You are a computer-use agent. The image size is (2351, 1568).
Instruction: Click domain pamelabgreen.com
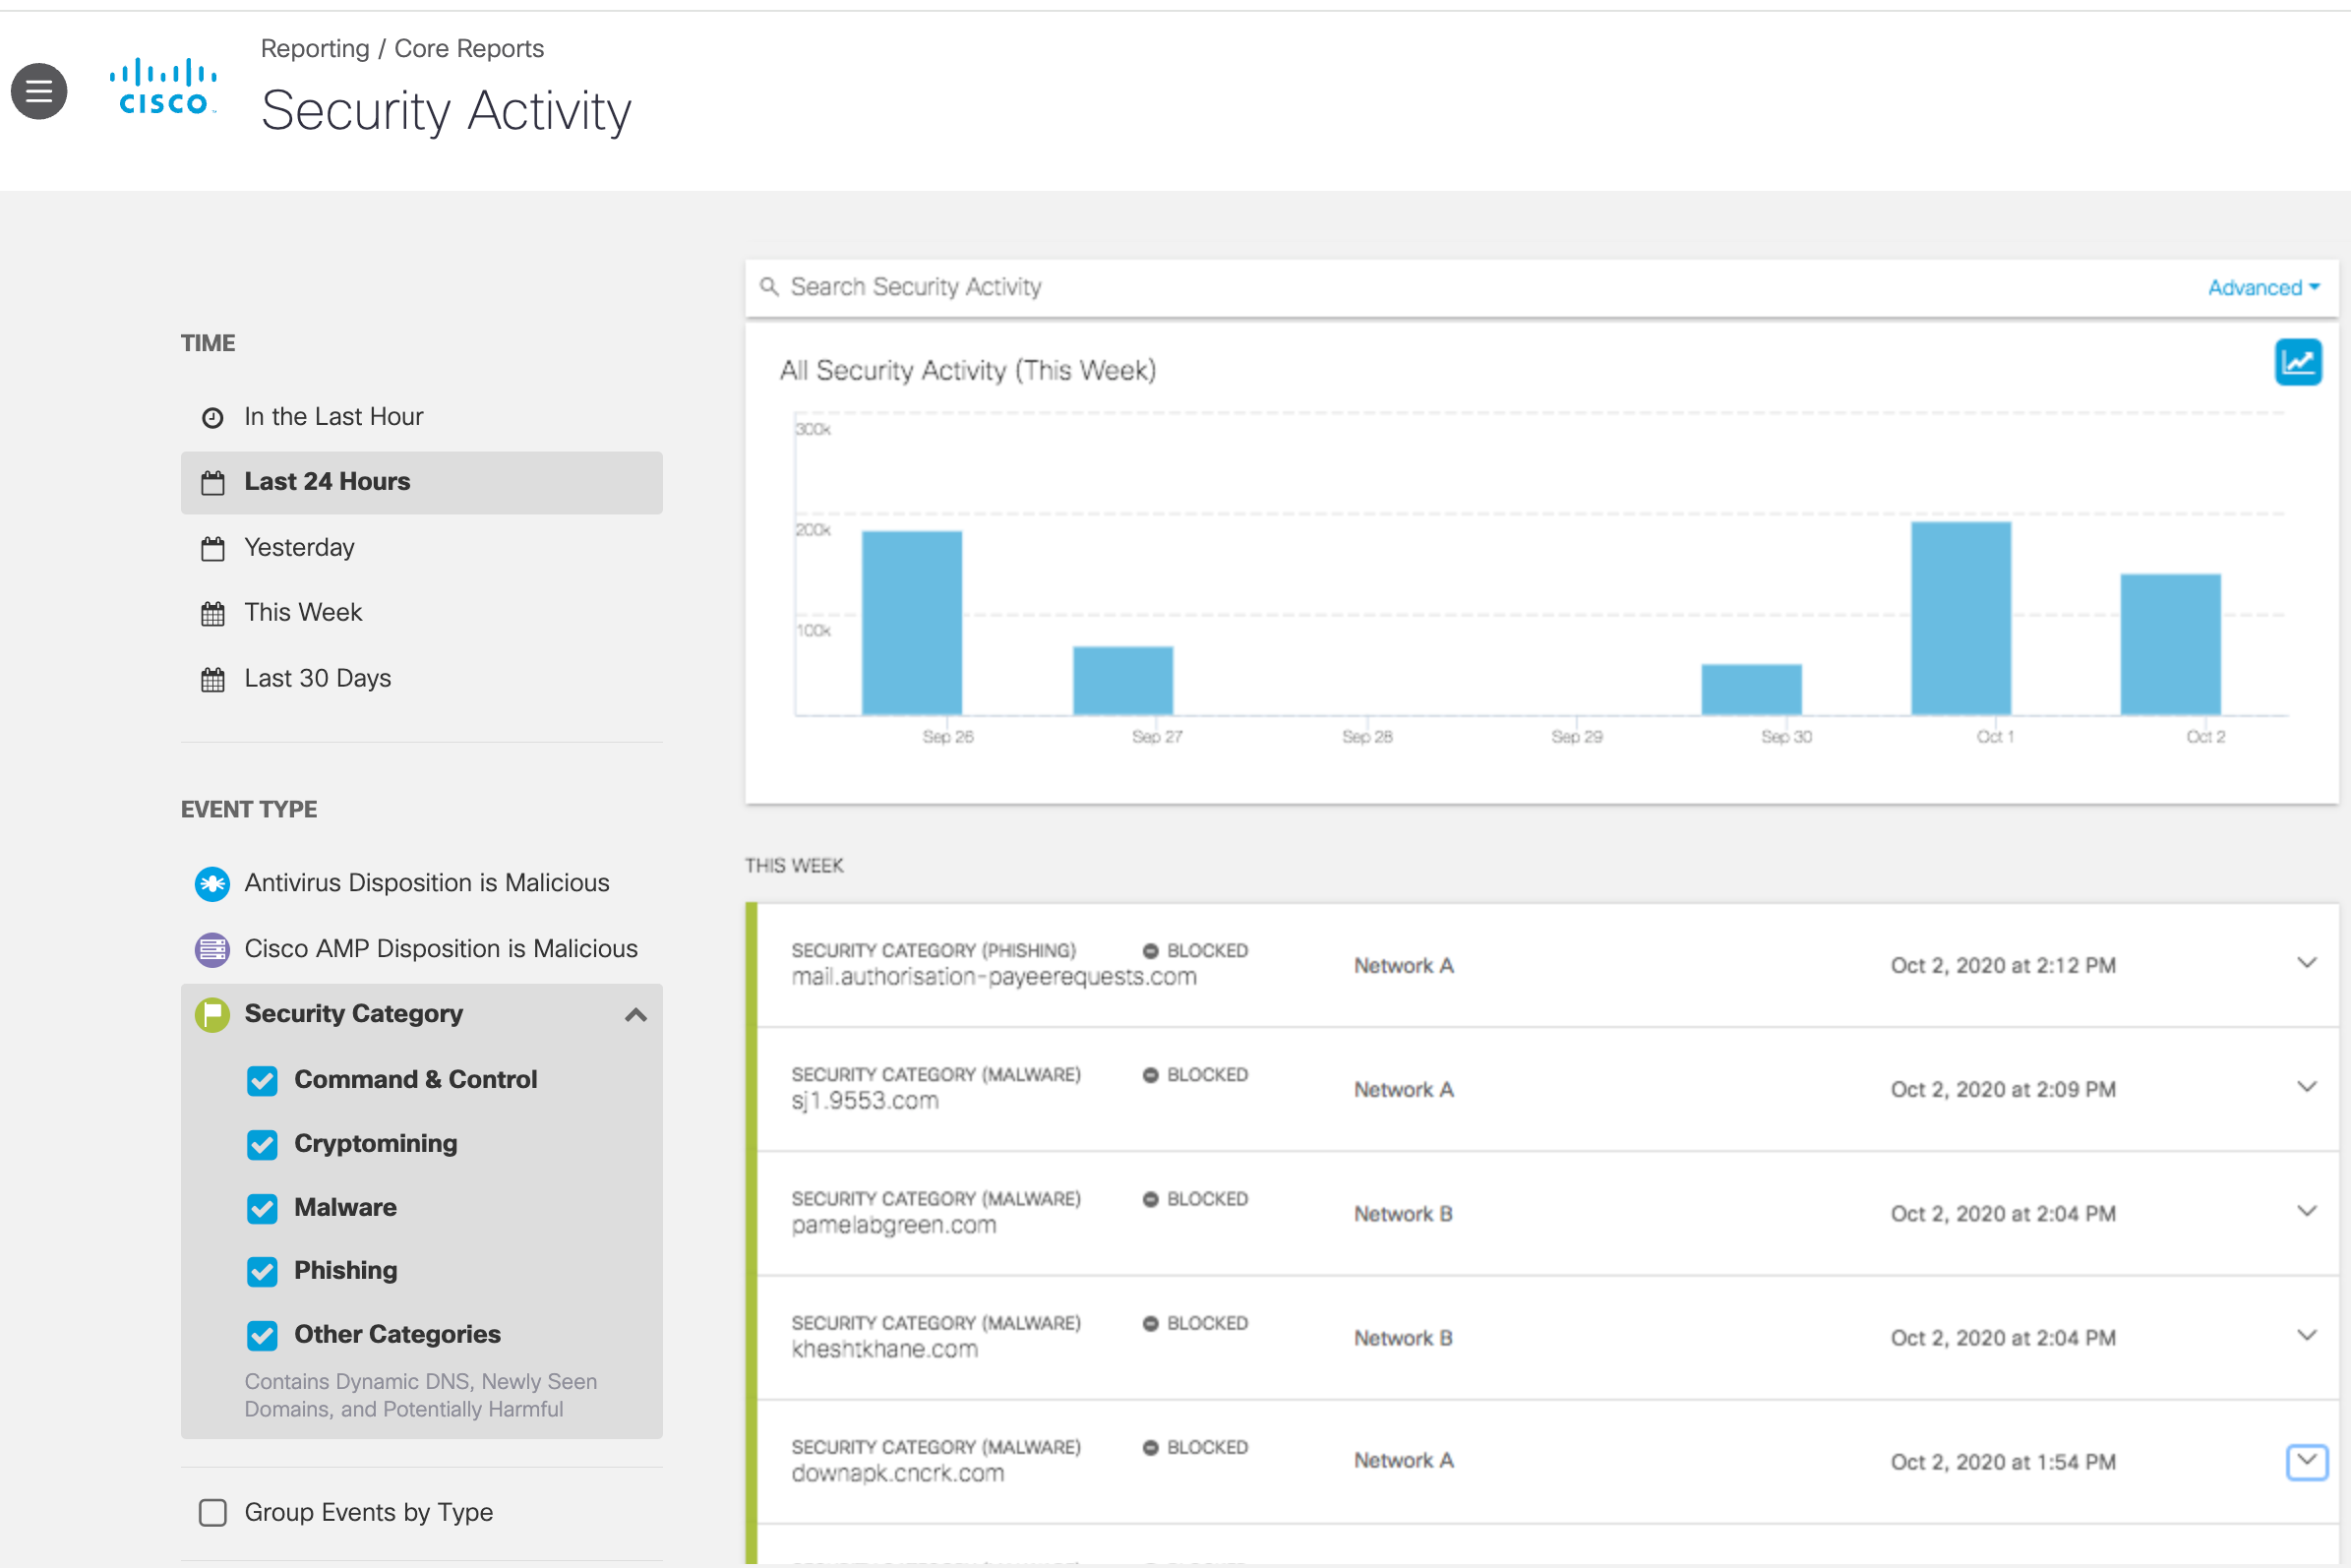click(x=894, y=1225)
